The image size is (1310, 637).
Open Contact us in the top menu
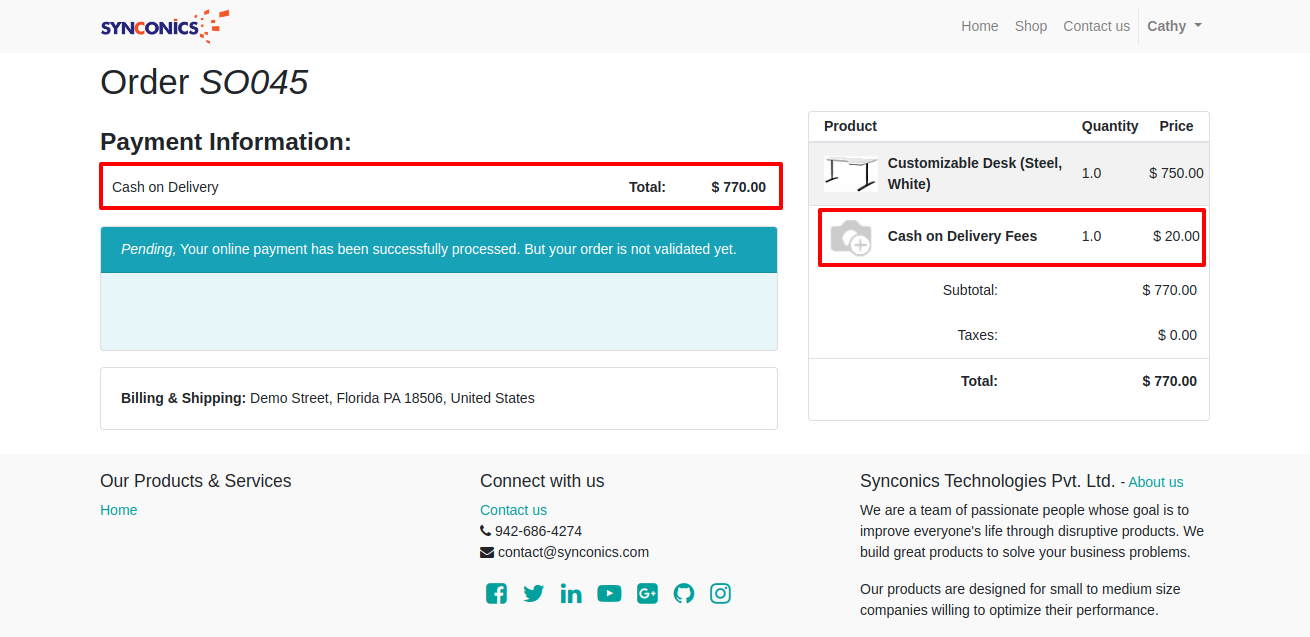[x=1096, y=26]
